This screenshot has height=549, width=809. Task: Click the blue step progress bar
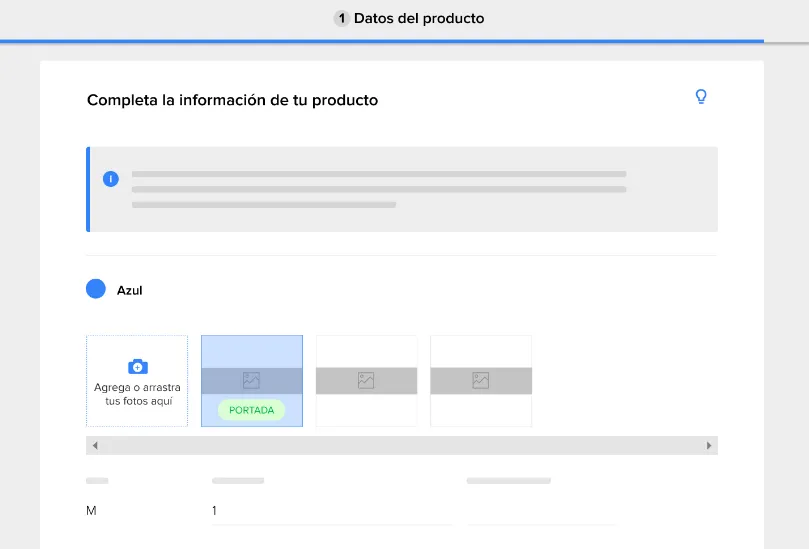tap(382, 41)
